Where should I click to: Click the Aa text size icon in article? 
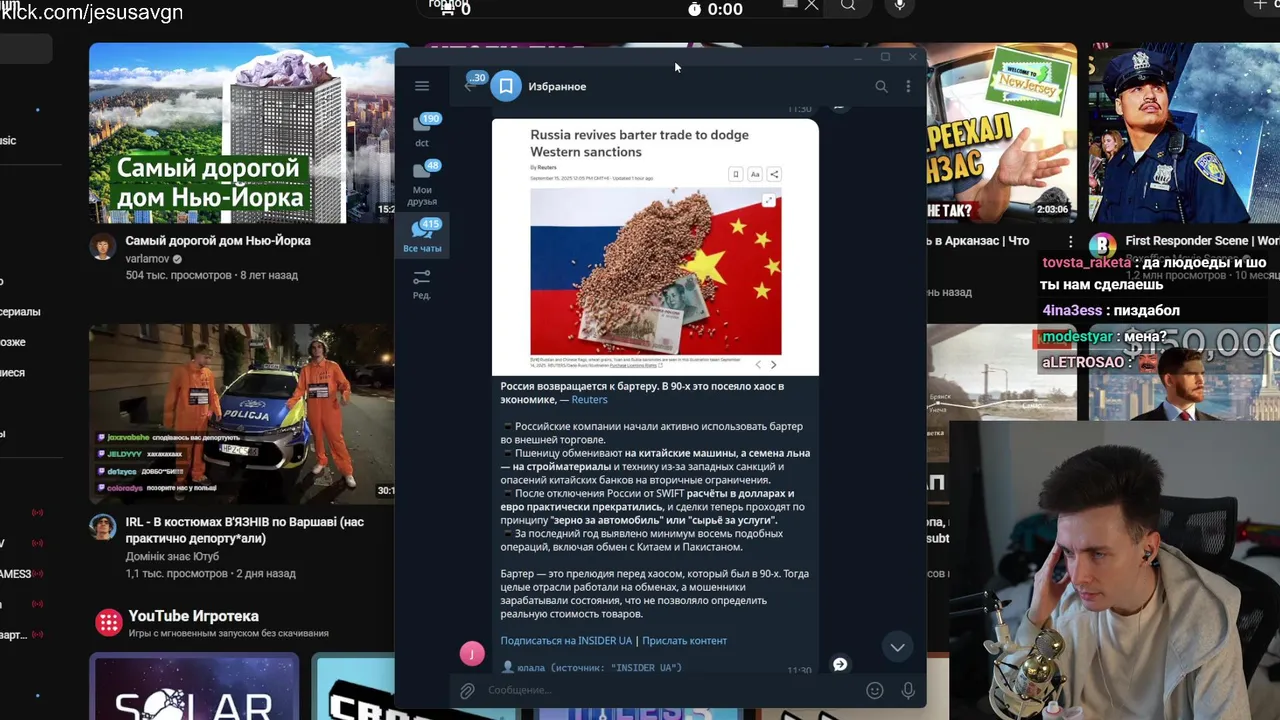[x=755, y=174]
